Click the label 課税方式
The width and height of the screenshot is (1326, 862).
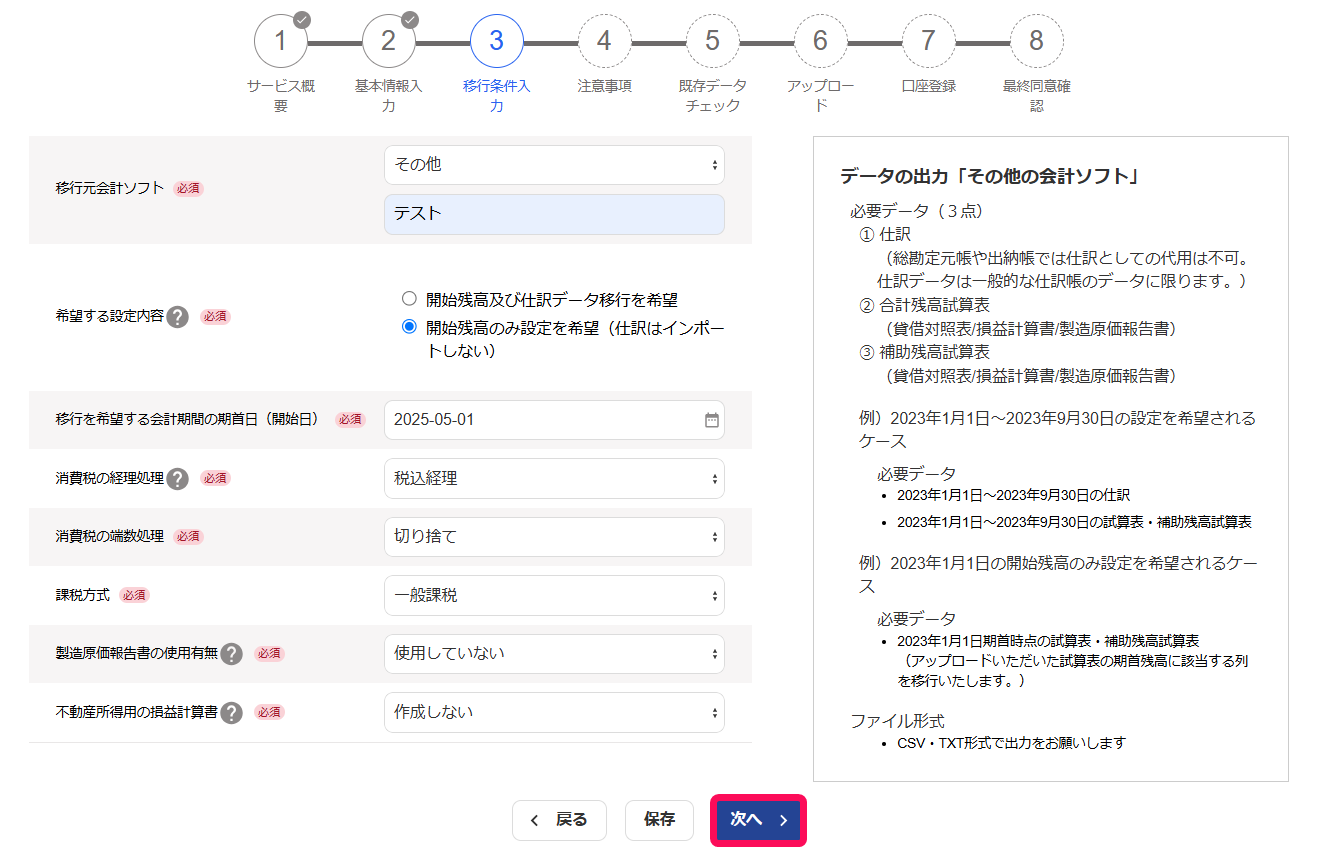click(83, 595)
